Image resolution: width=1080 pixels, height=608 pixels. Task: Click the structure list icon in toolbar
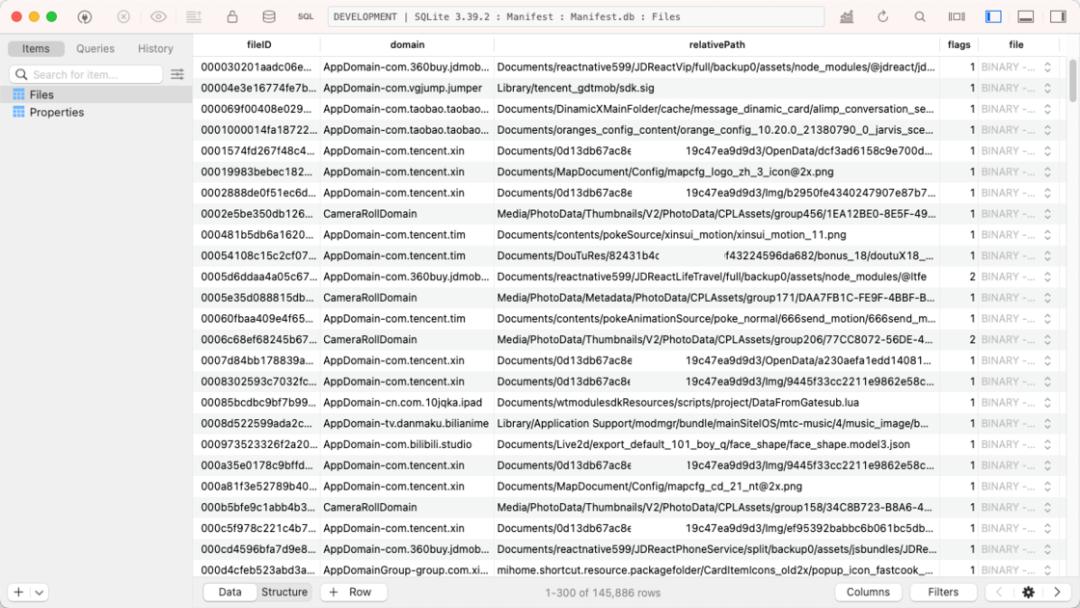point(194,17)
